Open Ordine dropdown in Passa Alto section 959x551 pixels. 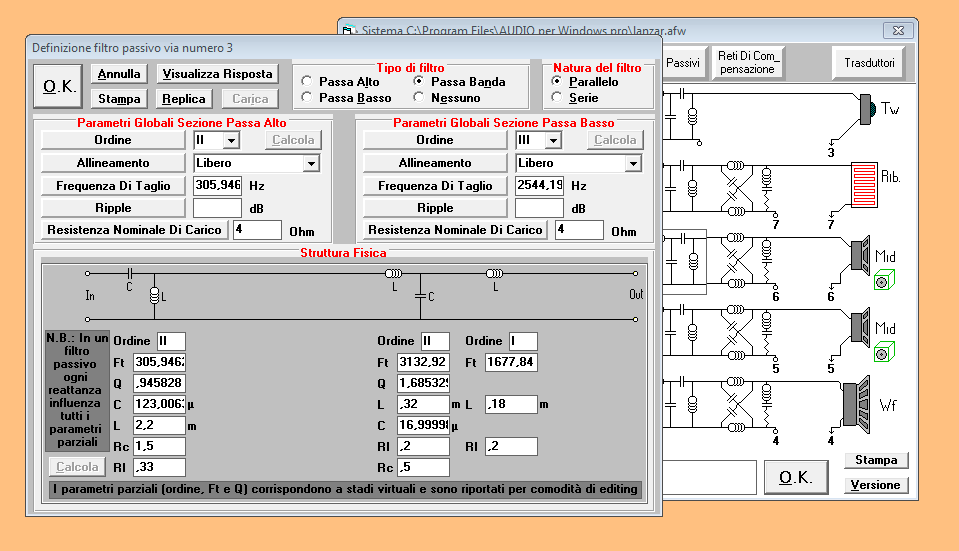[231, 141]
